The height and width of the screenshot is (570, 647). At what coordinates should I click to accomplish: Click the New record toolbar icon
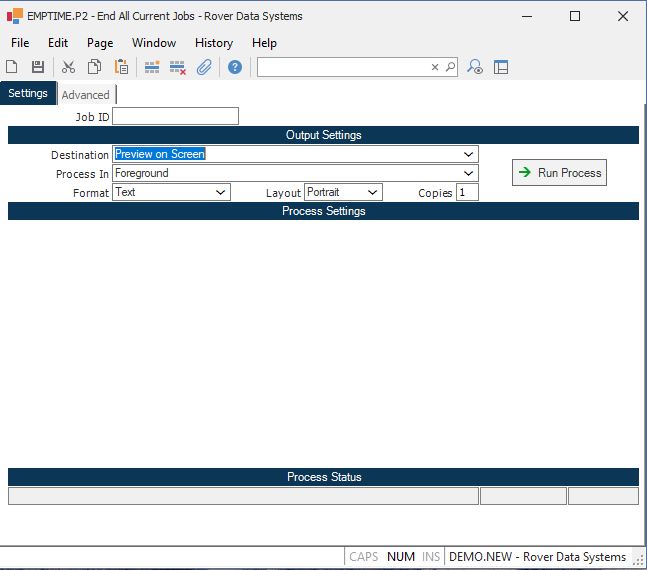pyautogui.click(x=12, y=67)
